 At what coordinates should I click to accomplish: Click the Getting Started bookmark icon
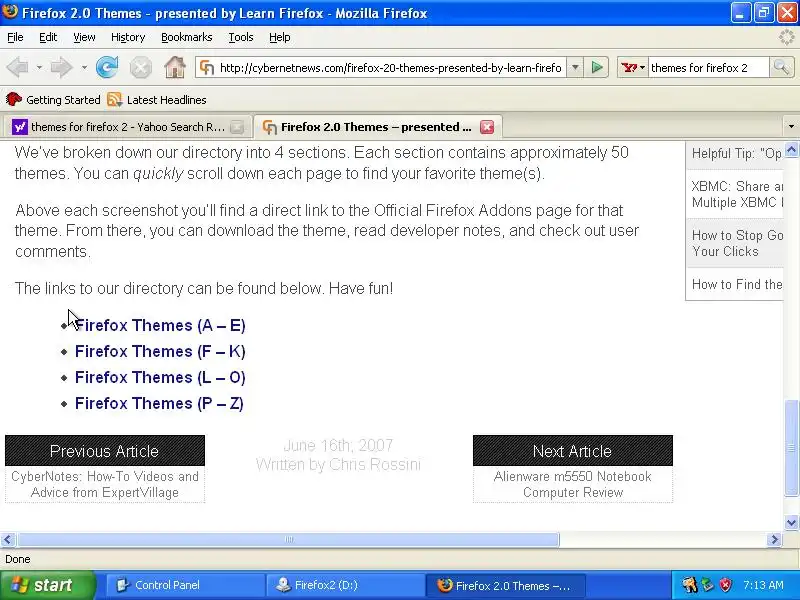click(14, 99)
